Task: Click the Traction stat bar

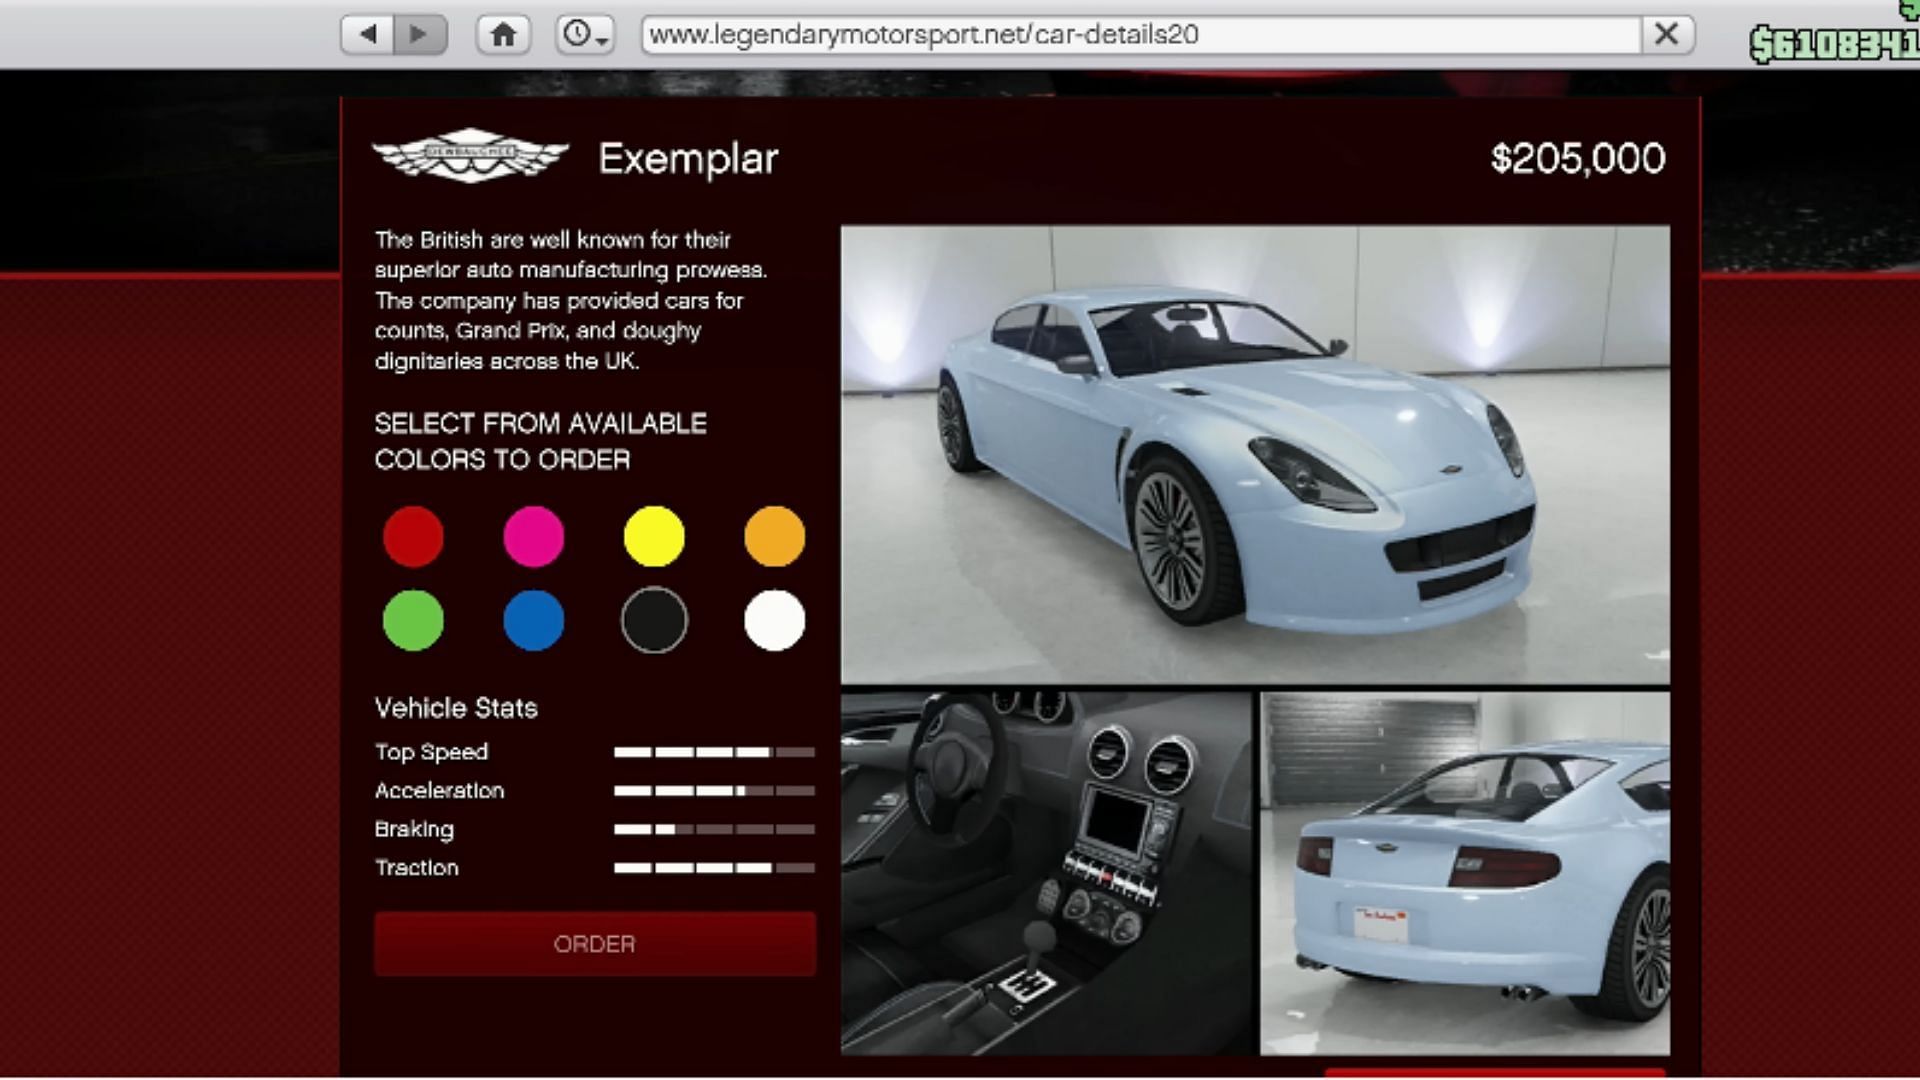Action: tap(714, 868)
